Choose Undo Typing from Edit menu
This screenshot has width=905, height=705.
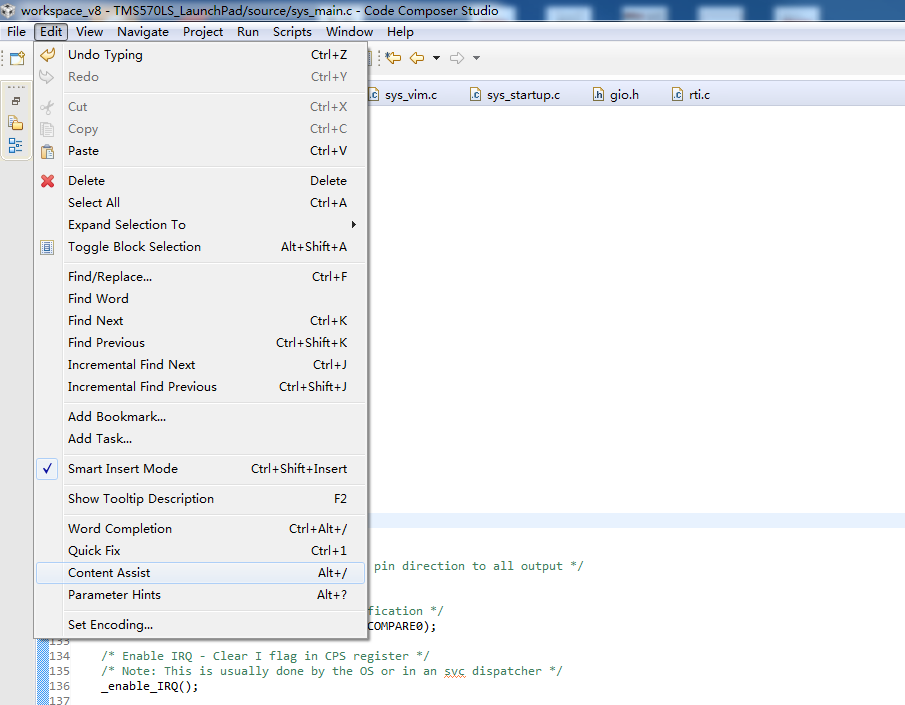[200, 55]
